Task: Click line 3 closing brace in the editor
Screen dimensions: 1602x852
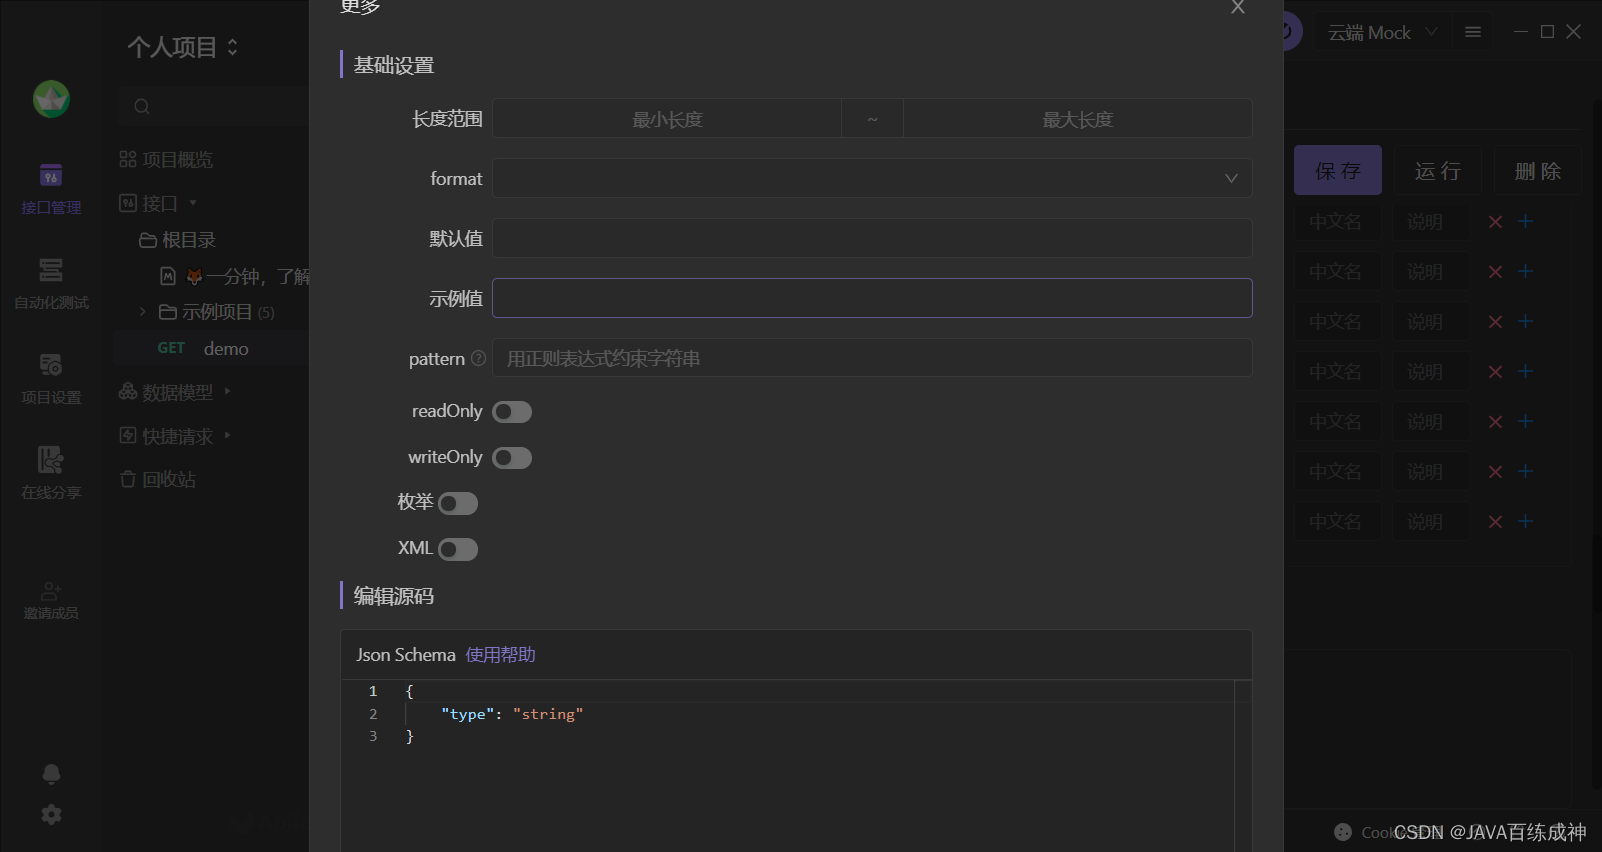Action: (409, 736)
